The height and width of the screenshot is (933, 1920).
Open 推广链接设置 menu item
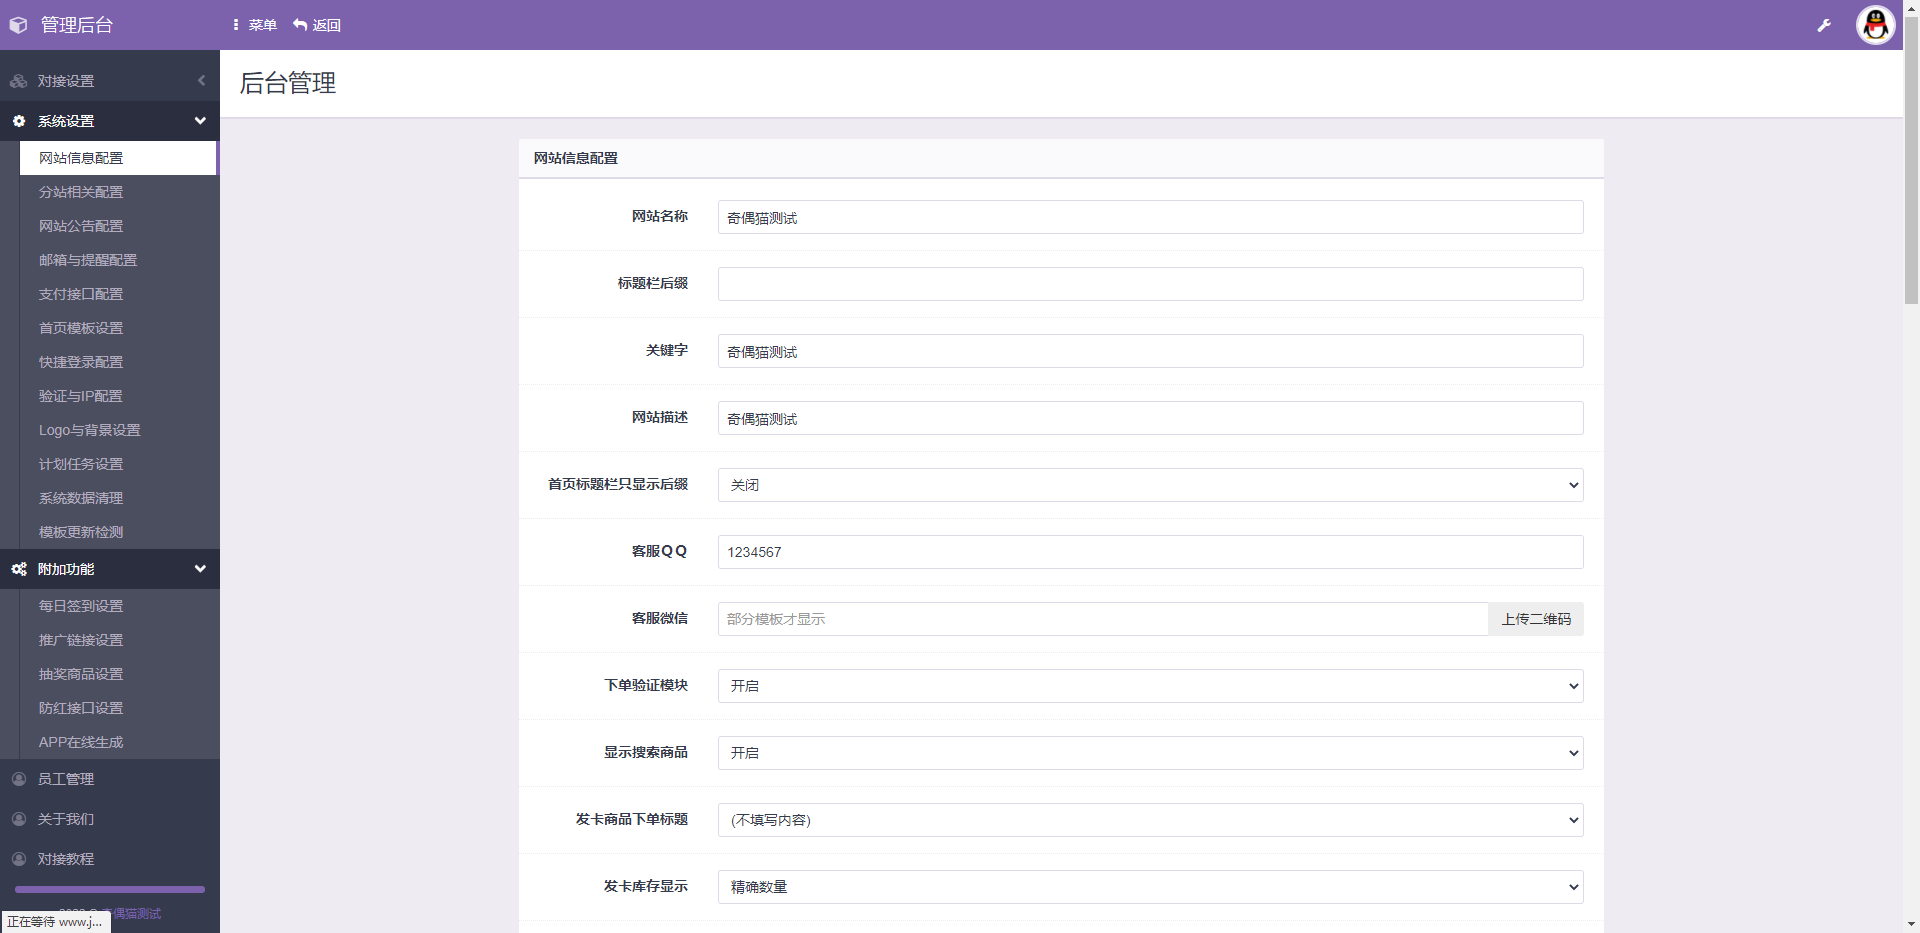pos(118,640)
